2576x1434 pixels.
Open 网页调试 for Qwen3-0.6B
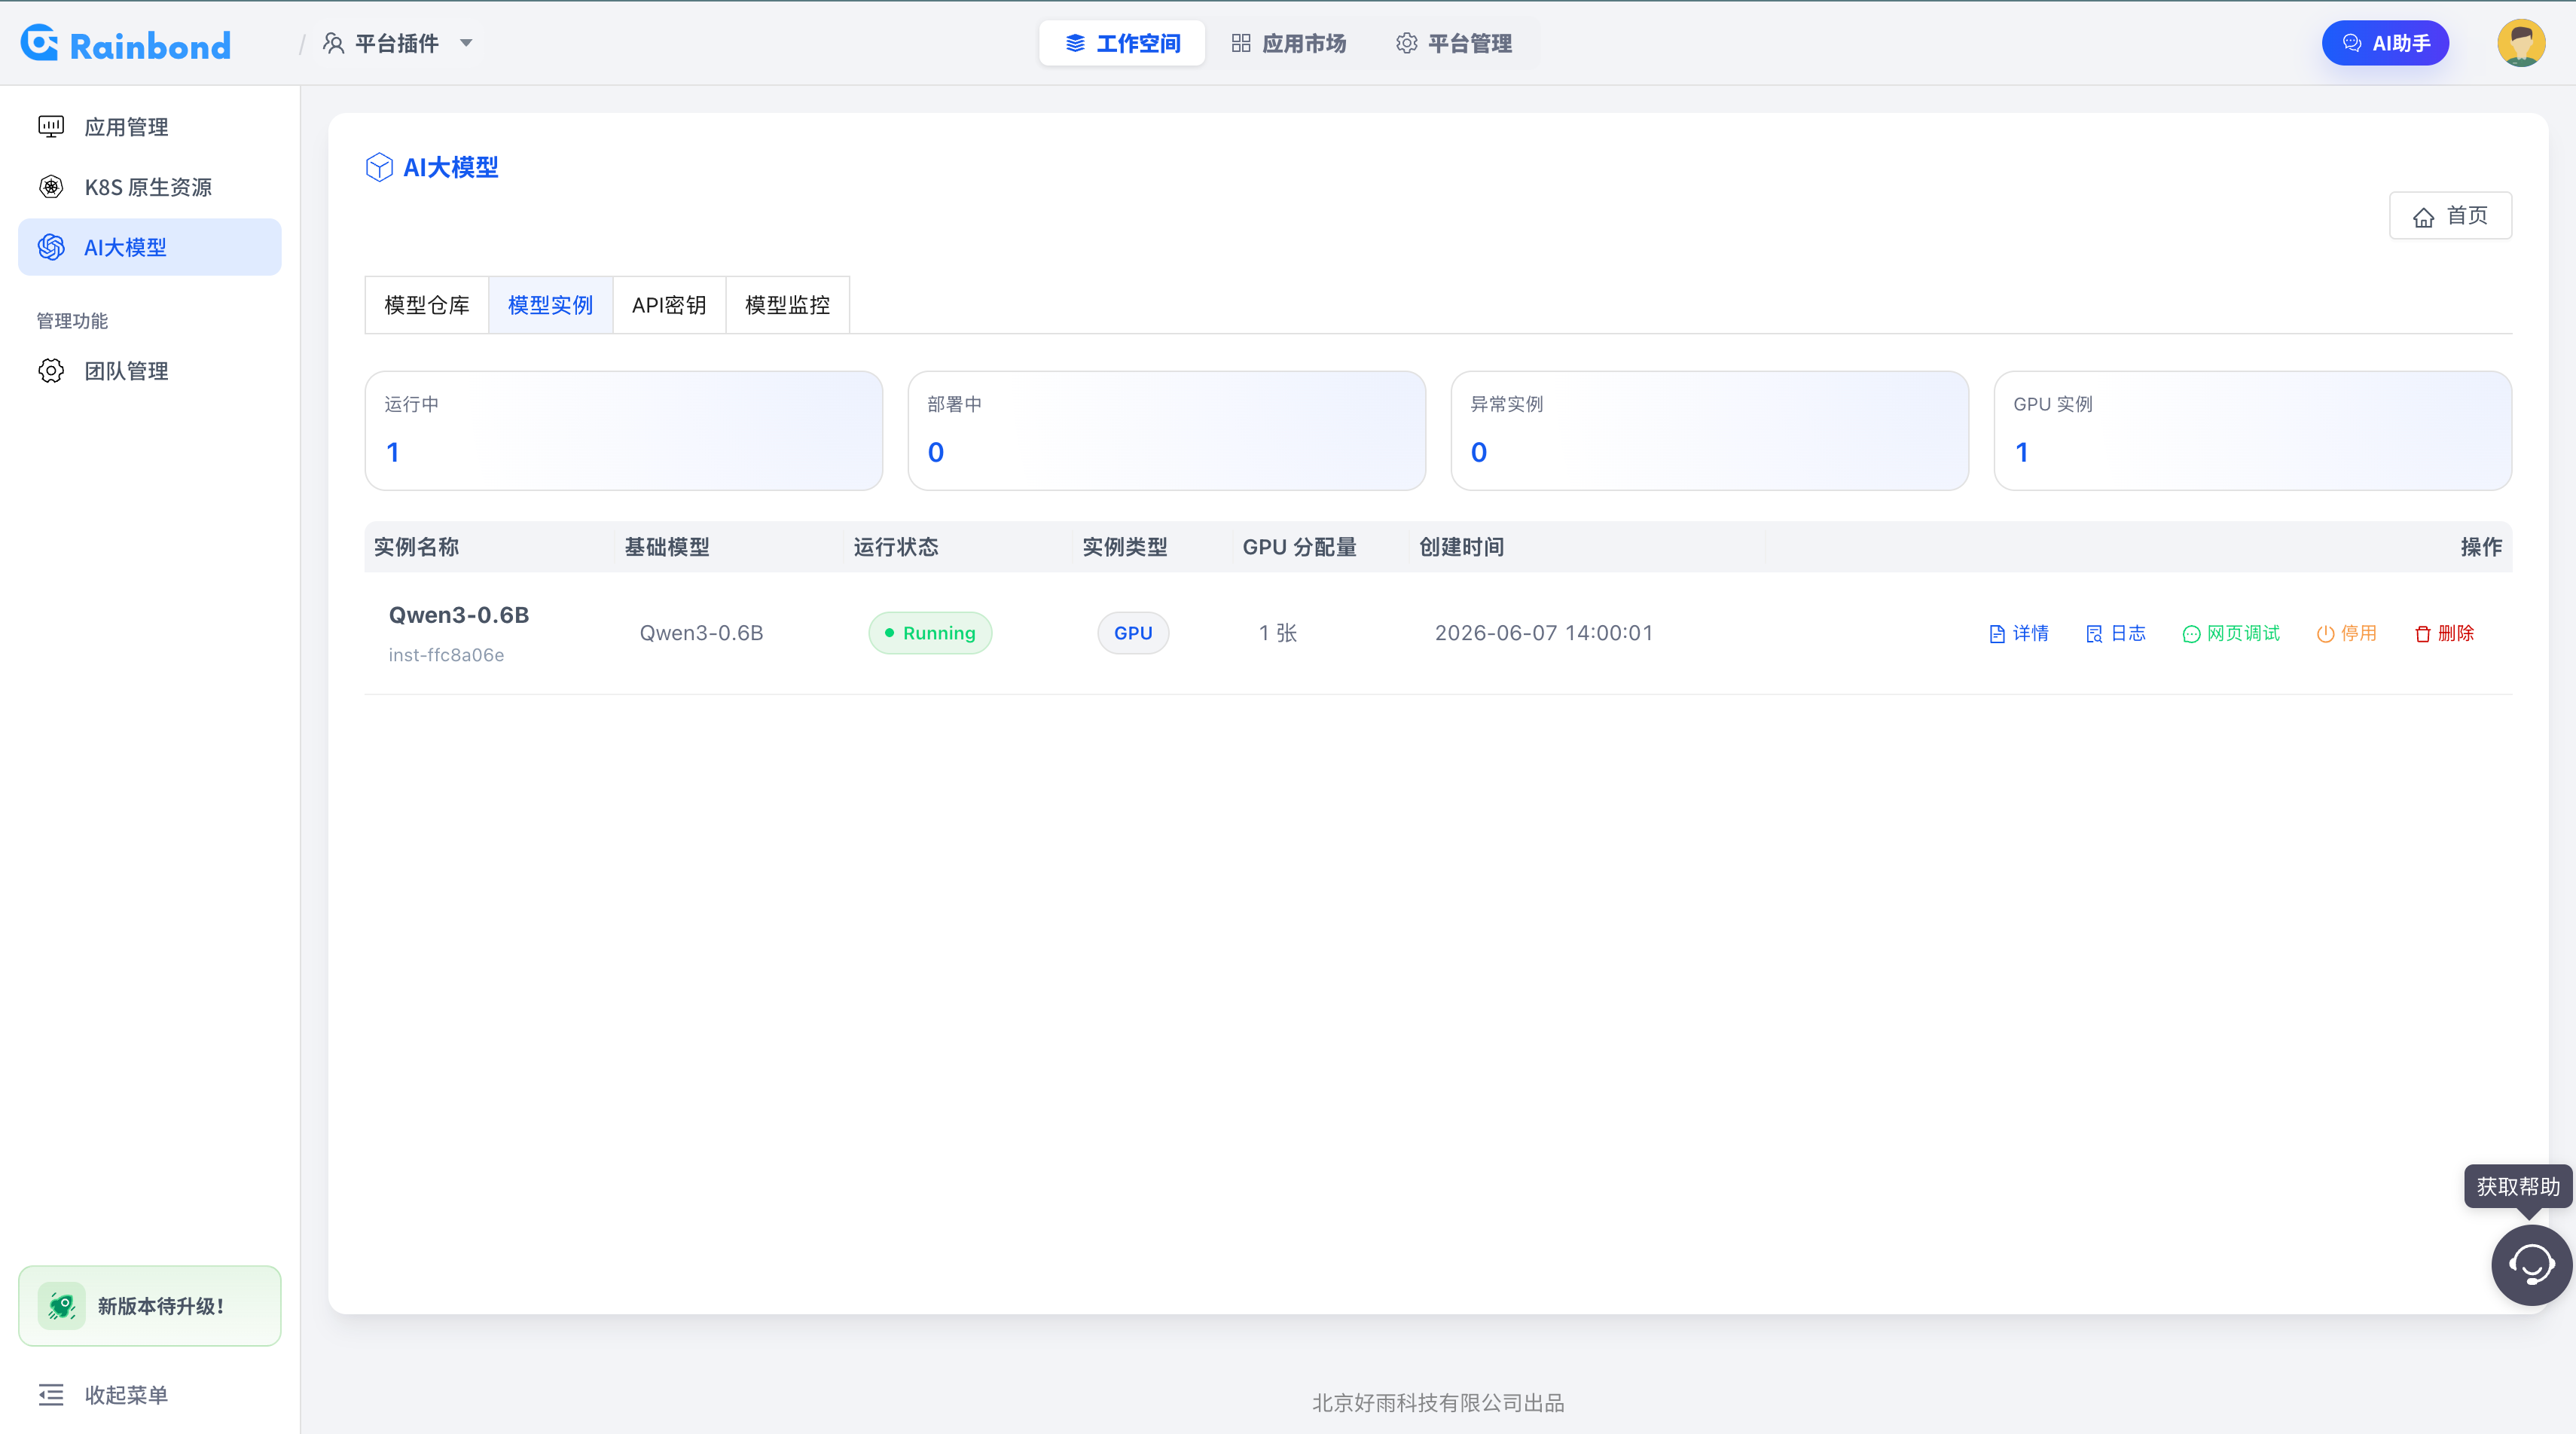pos(2231,633)
